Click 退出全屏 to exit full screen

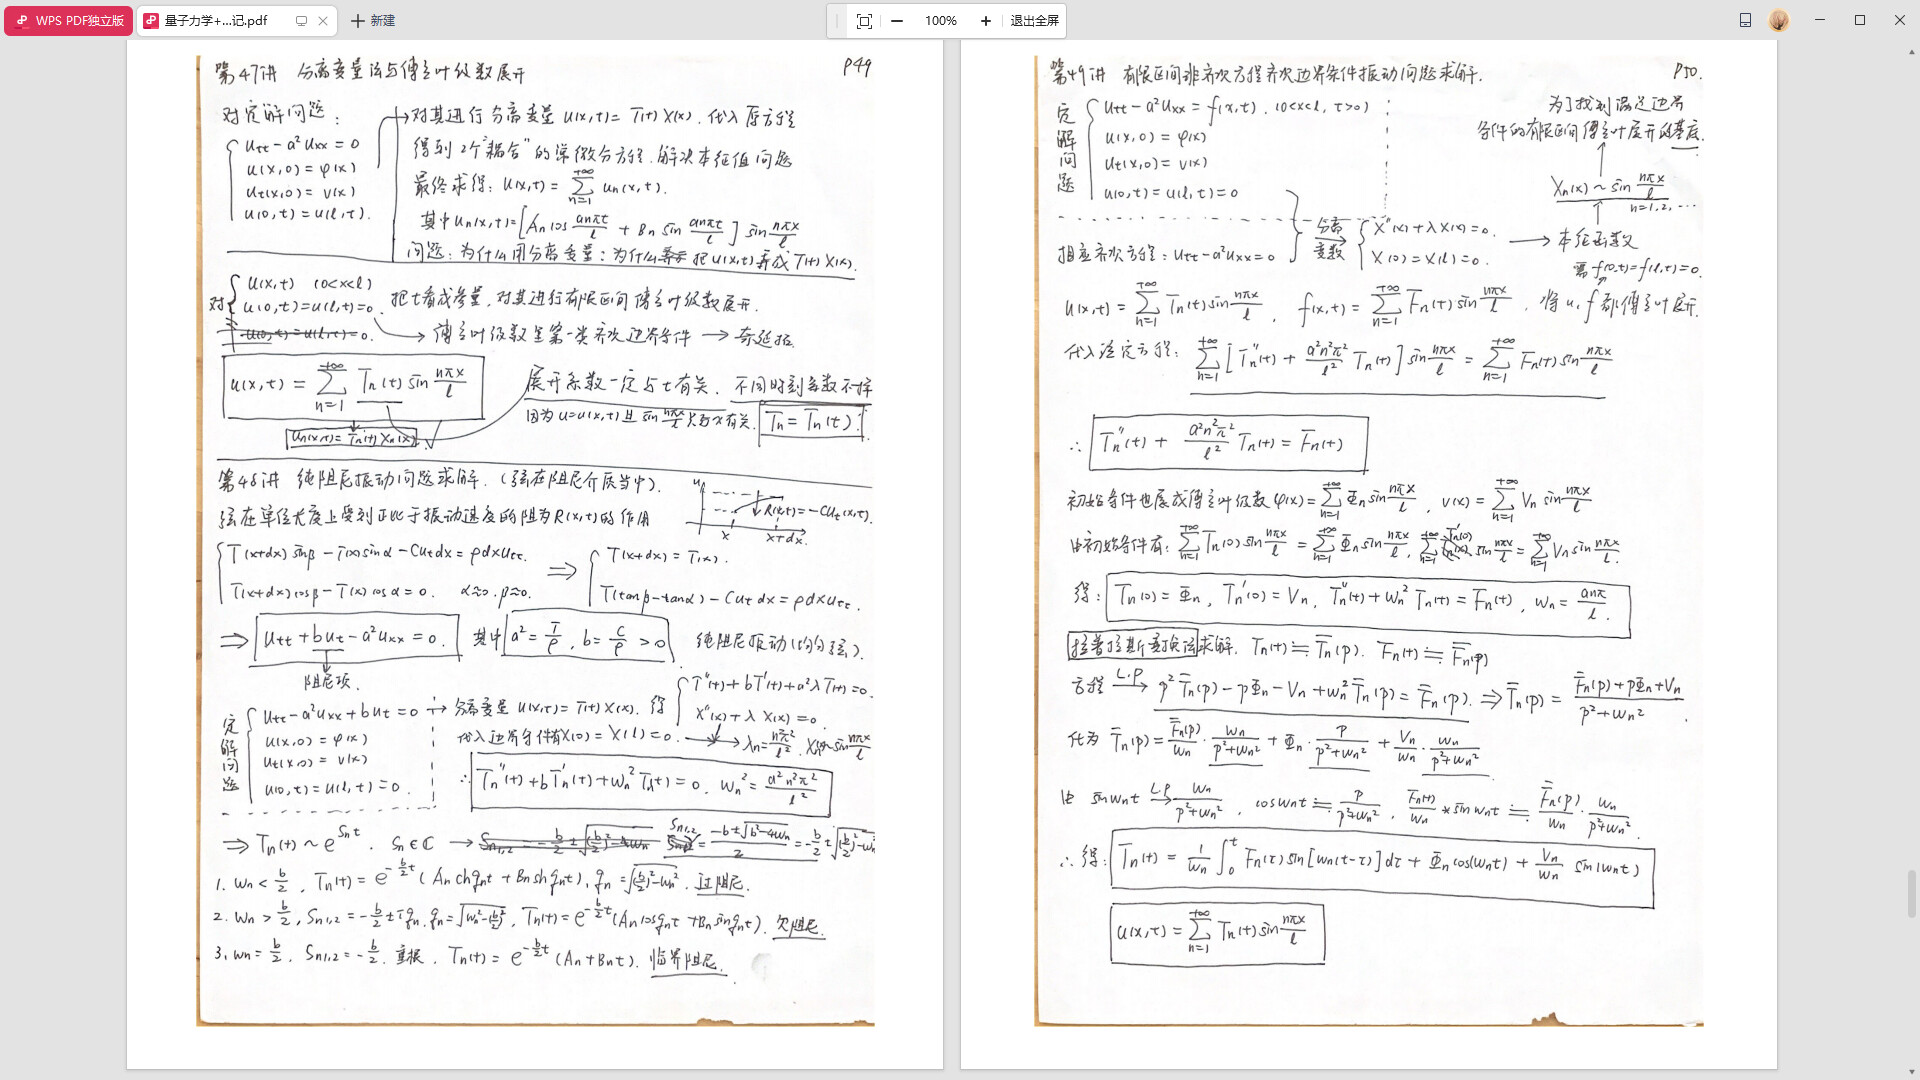1034,21
